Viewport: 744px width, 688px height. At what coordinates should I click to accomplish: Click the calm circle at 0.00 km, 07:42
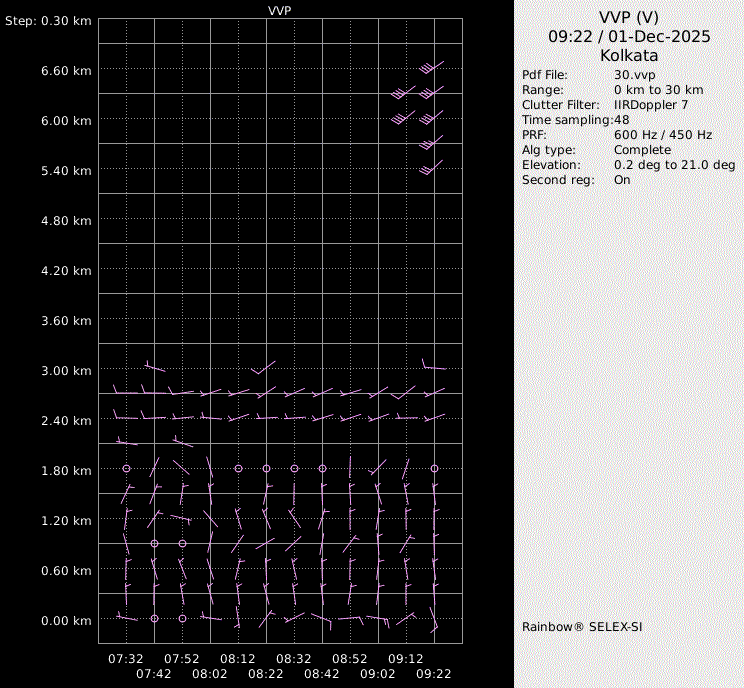[154, 618]
